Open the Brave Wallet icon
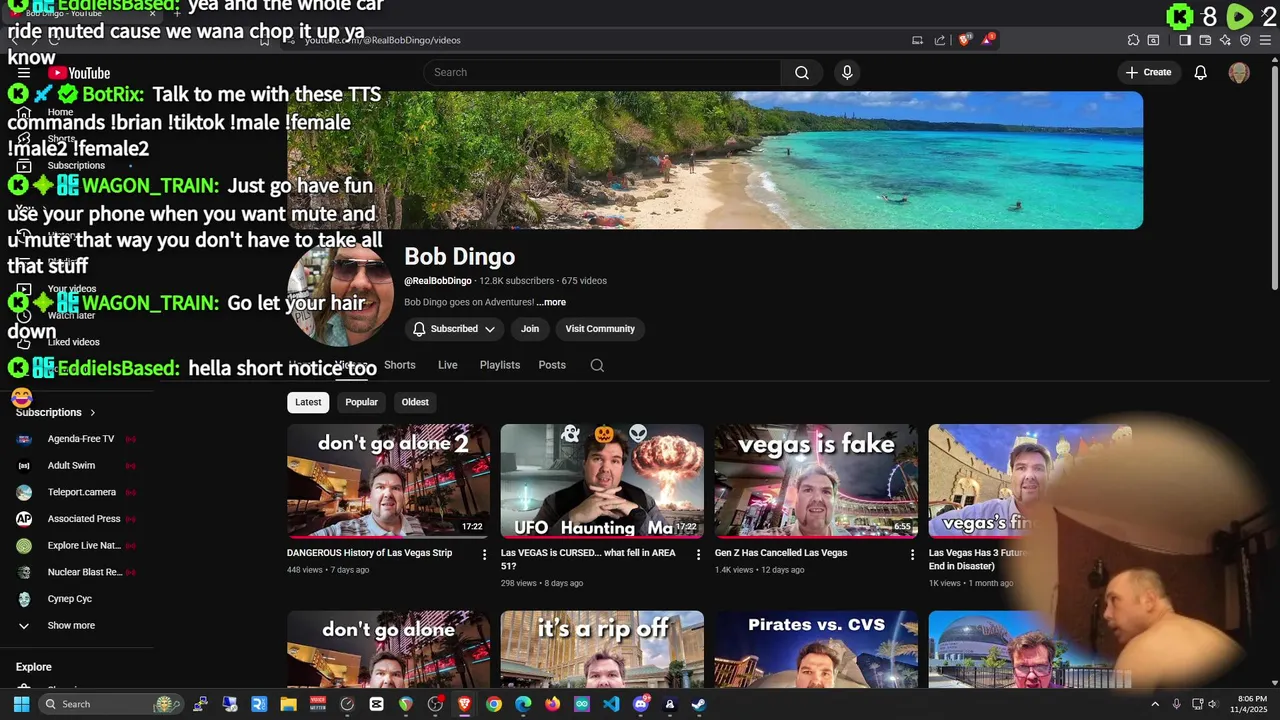This screenshot has width=1280, height=720. click(x=1205, y=40)
